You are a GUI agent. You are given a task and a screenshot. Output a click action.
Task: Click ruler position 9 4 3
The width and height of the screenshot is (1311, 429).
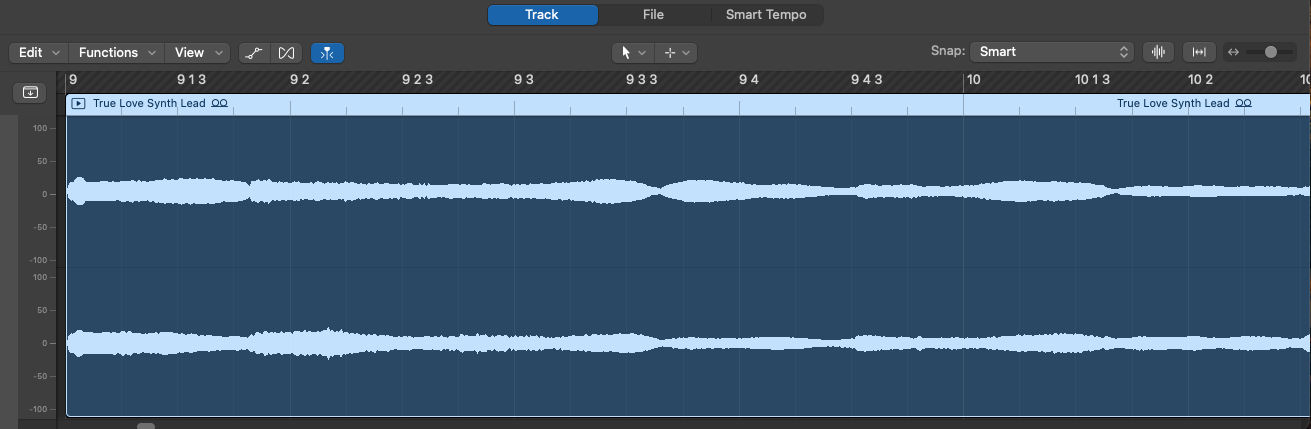coord(866,79)
